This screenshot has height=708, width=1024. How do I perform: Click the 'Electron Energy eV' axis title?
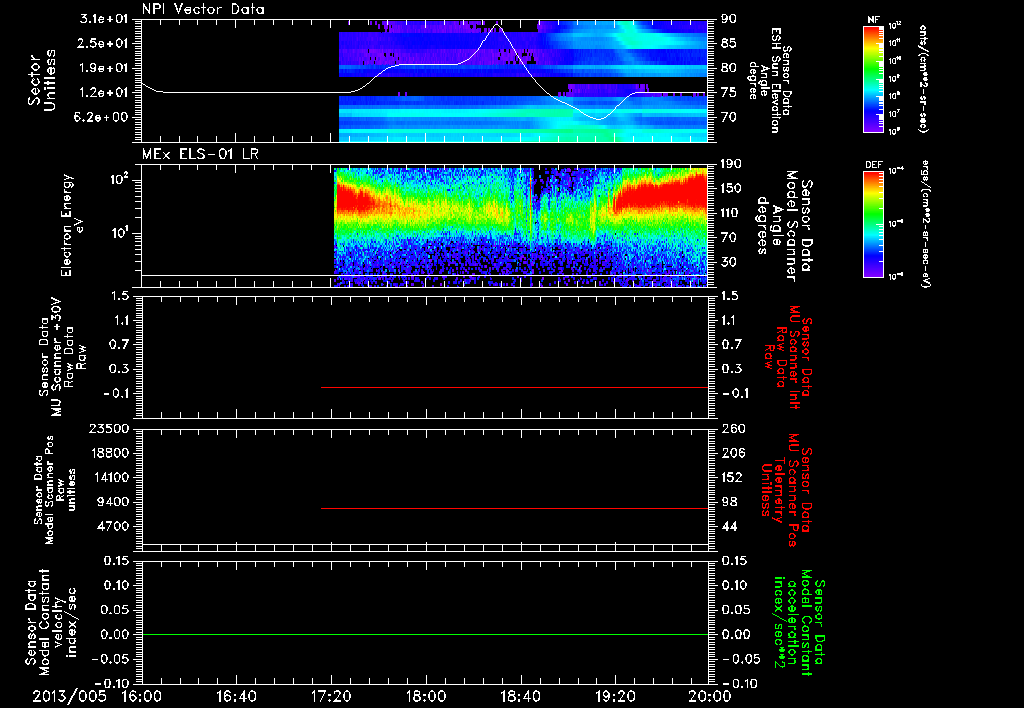(x=72, y=225)
